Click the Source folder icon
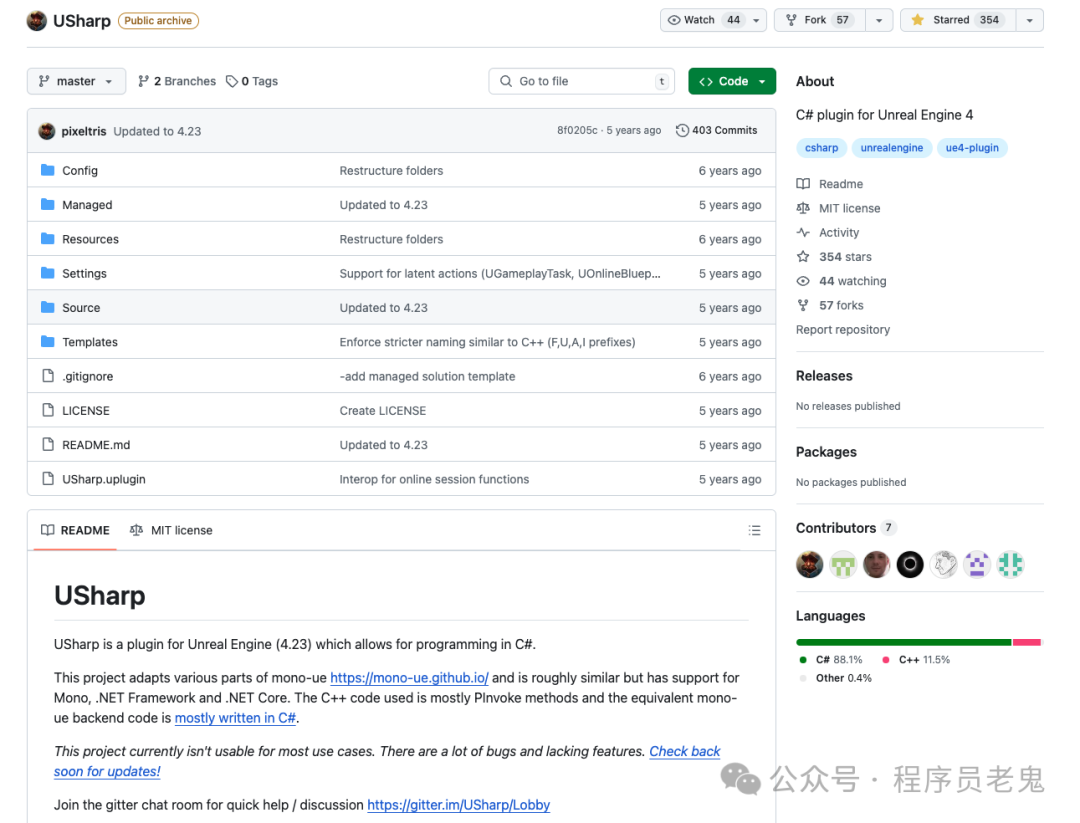The width and height of the screenshot is (1080, 823). (x=48, y=307)
